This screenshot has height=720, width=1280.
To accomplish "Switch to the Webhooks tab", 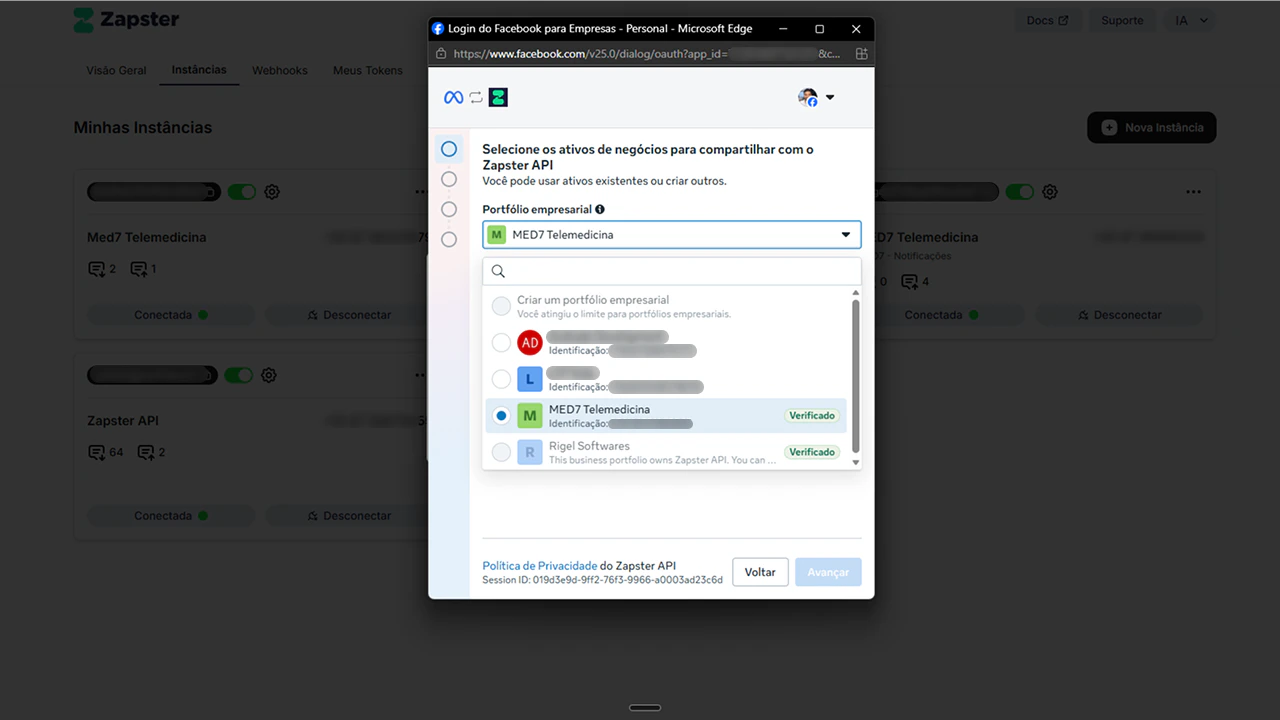I will tap(279, 70).
